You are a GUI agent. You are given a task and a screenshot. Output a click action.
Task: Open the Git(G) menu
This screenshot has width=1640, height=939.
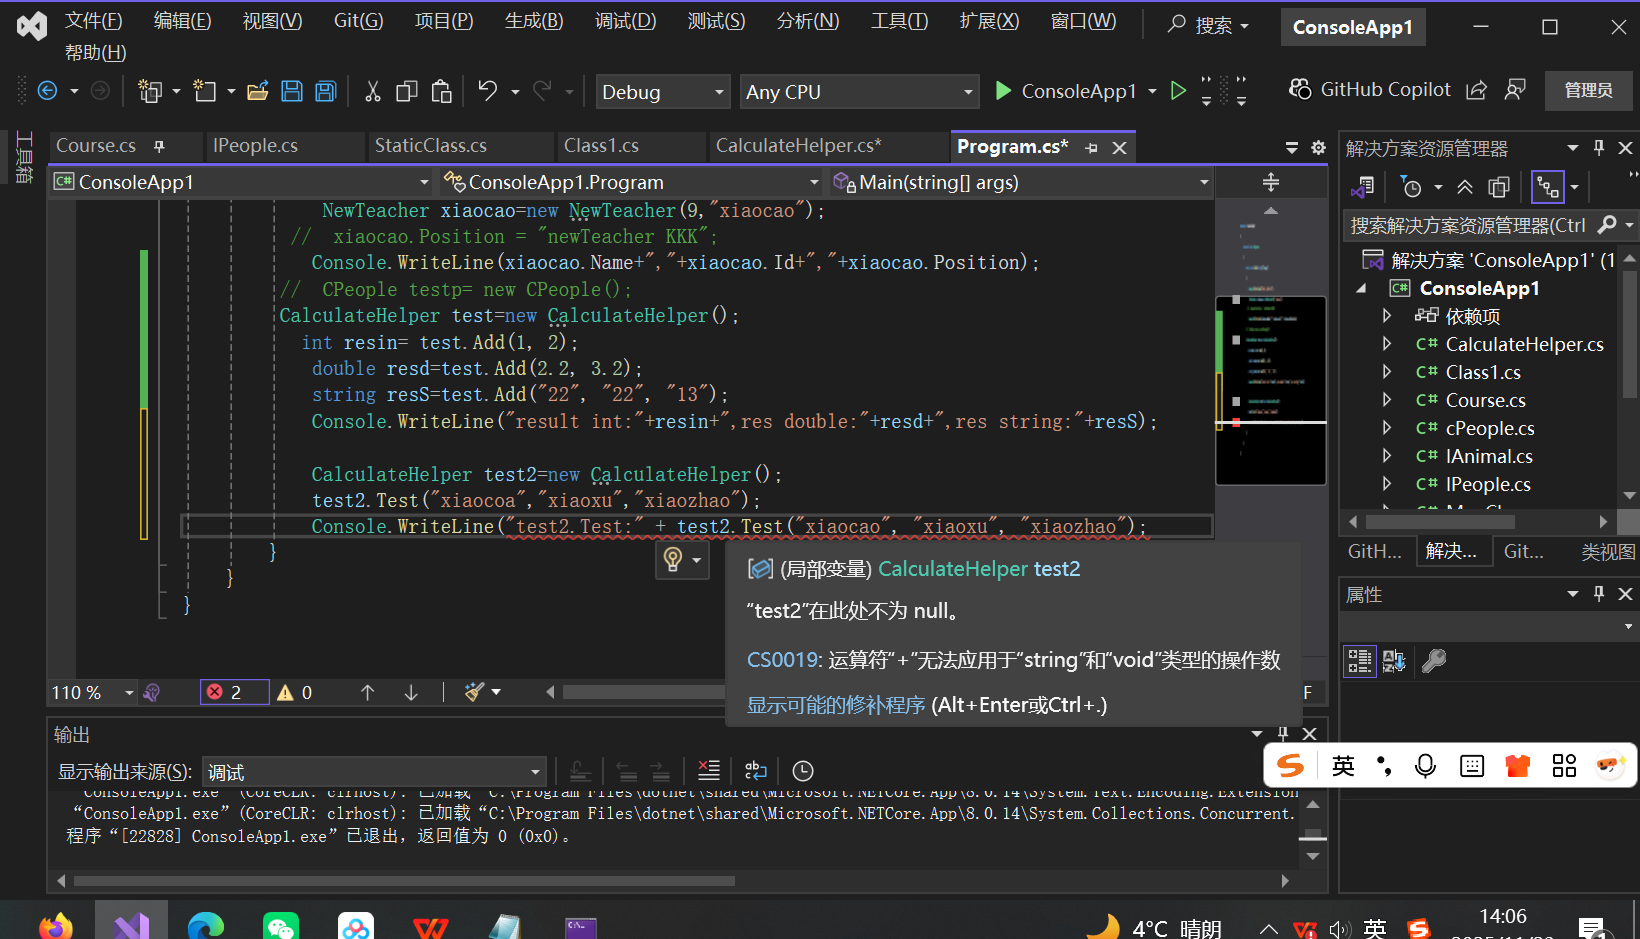[x=357, y=20]
